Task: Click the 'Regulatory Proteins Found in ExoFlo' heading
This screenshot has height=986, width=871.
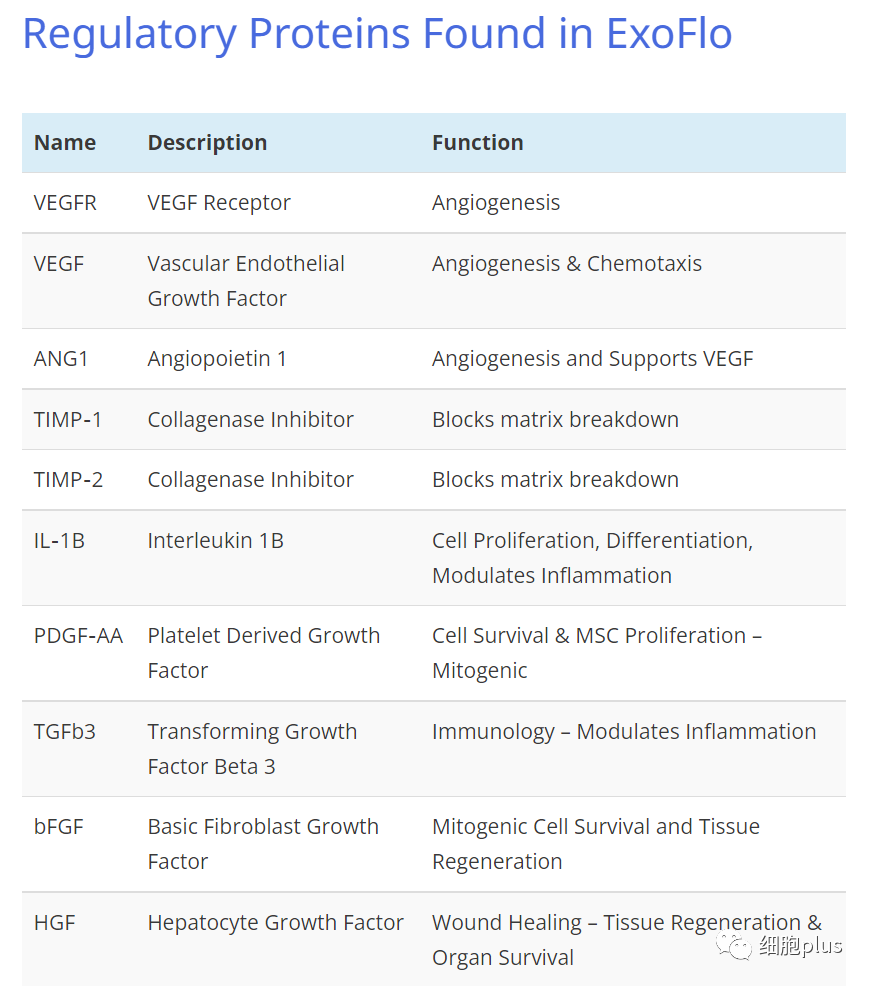Action: (x=377, y=33)
